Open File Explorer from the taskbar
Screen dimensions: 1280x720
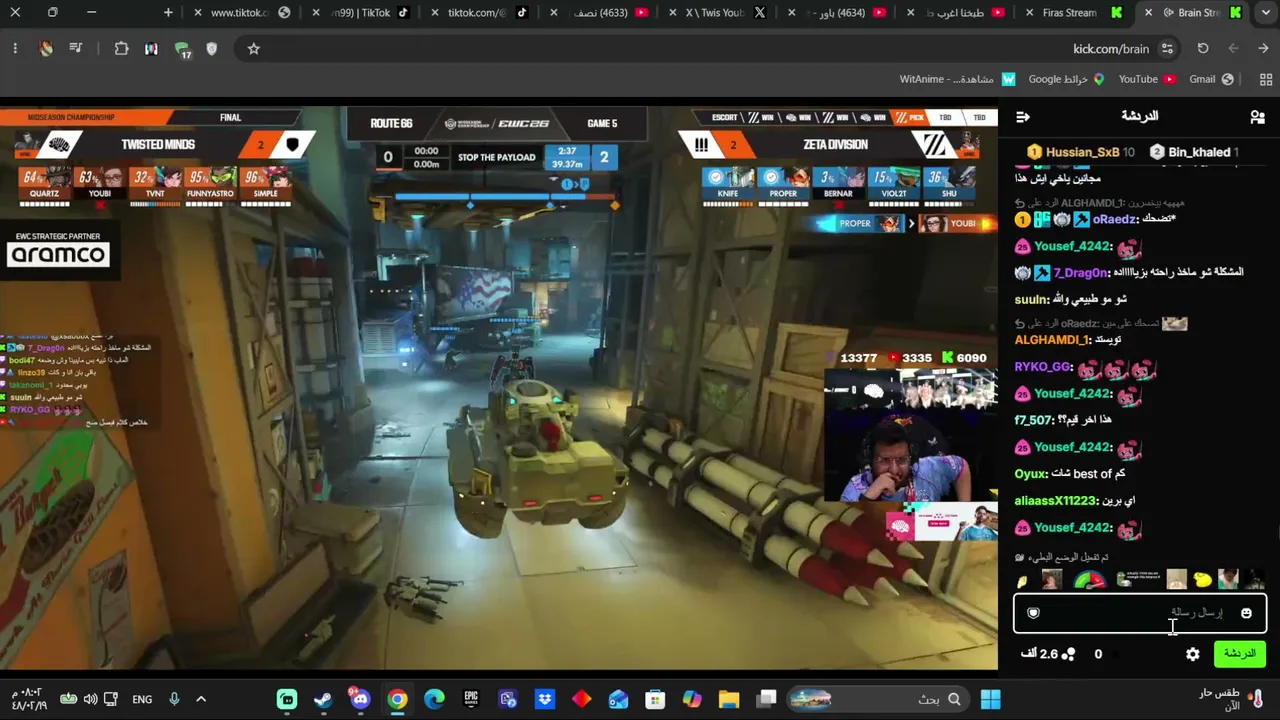[x=728, y=699]
